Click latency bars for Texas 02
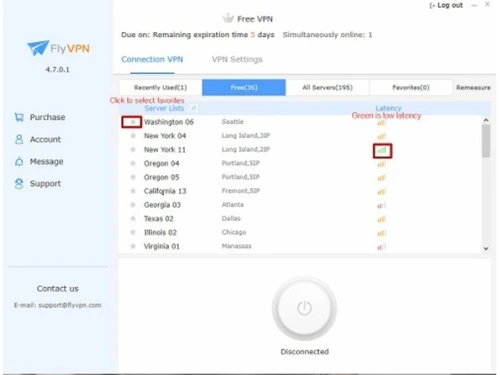 click(x=382, y=219)
